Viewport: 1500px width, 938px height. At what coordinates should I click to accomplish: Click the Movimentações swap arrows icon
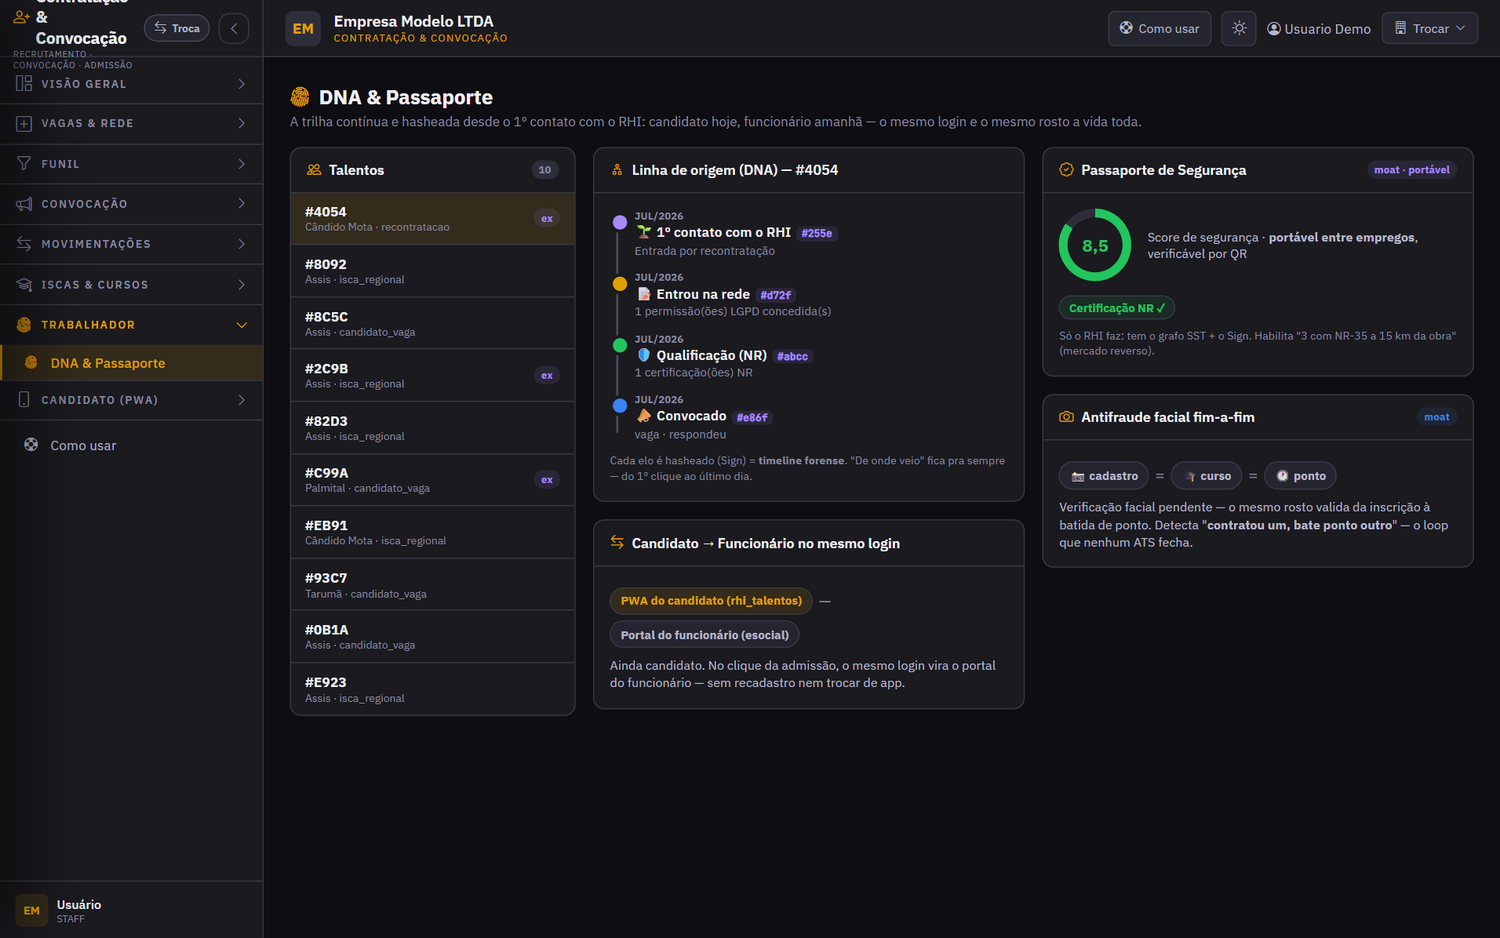coord(24,244)
